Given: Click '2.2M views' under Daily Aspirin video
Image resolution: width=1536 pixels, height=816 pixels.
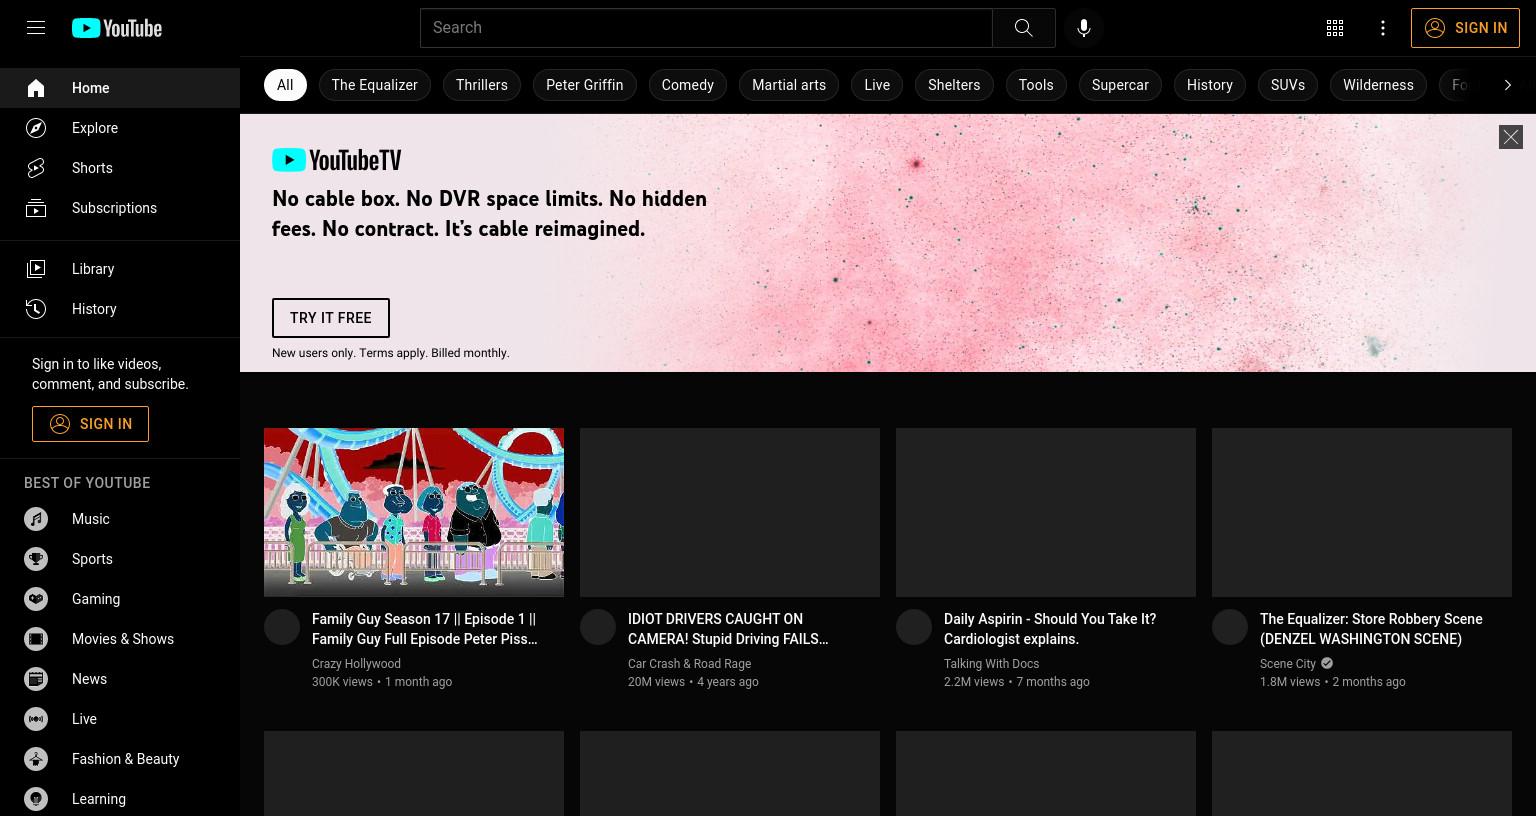Looking at the screenshot, I should click(x=974, y=682).
